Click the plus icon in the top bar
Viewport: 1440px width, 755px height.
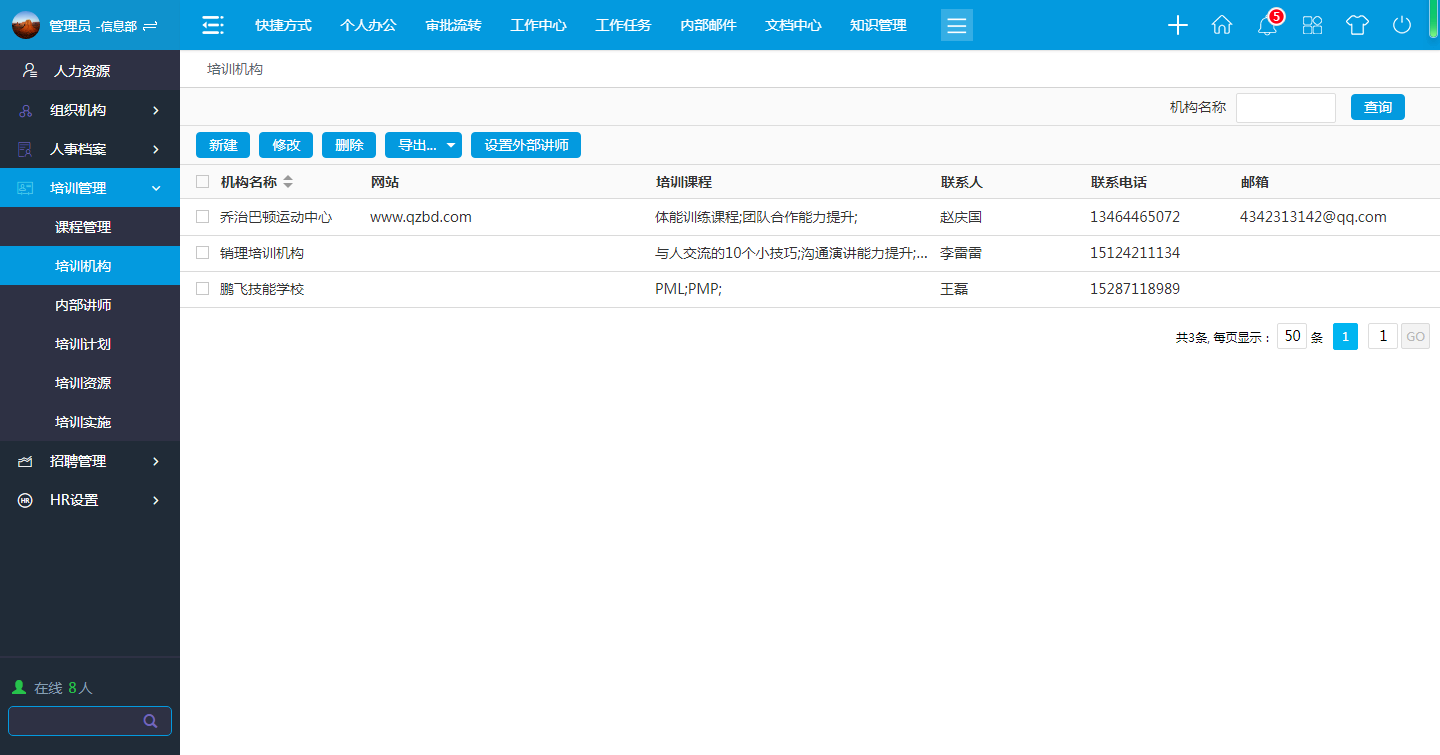(1178, 26)
